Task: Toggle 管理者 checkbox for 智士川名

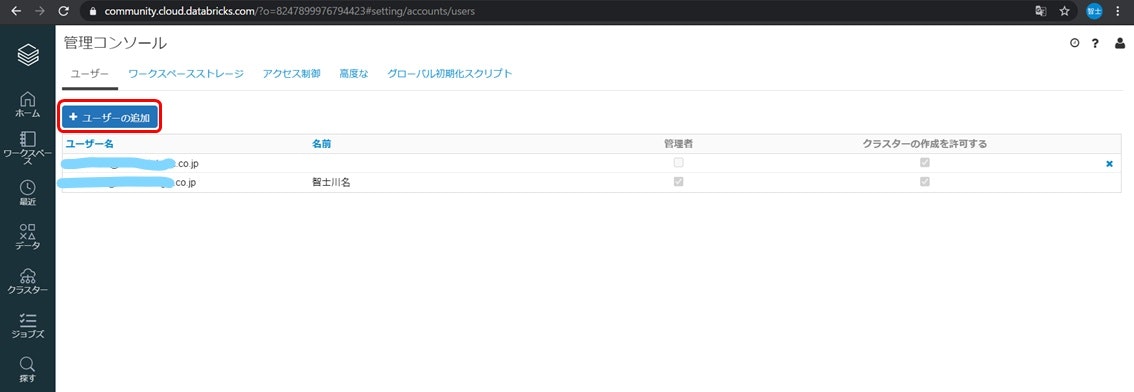Action: click(678, 182)
